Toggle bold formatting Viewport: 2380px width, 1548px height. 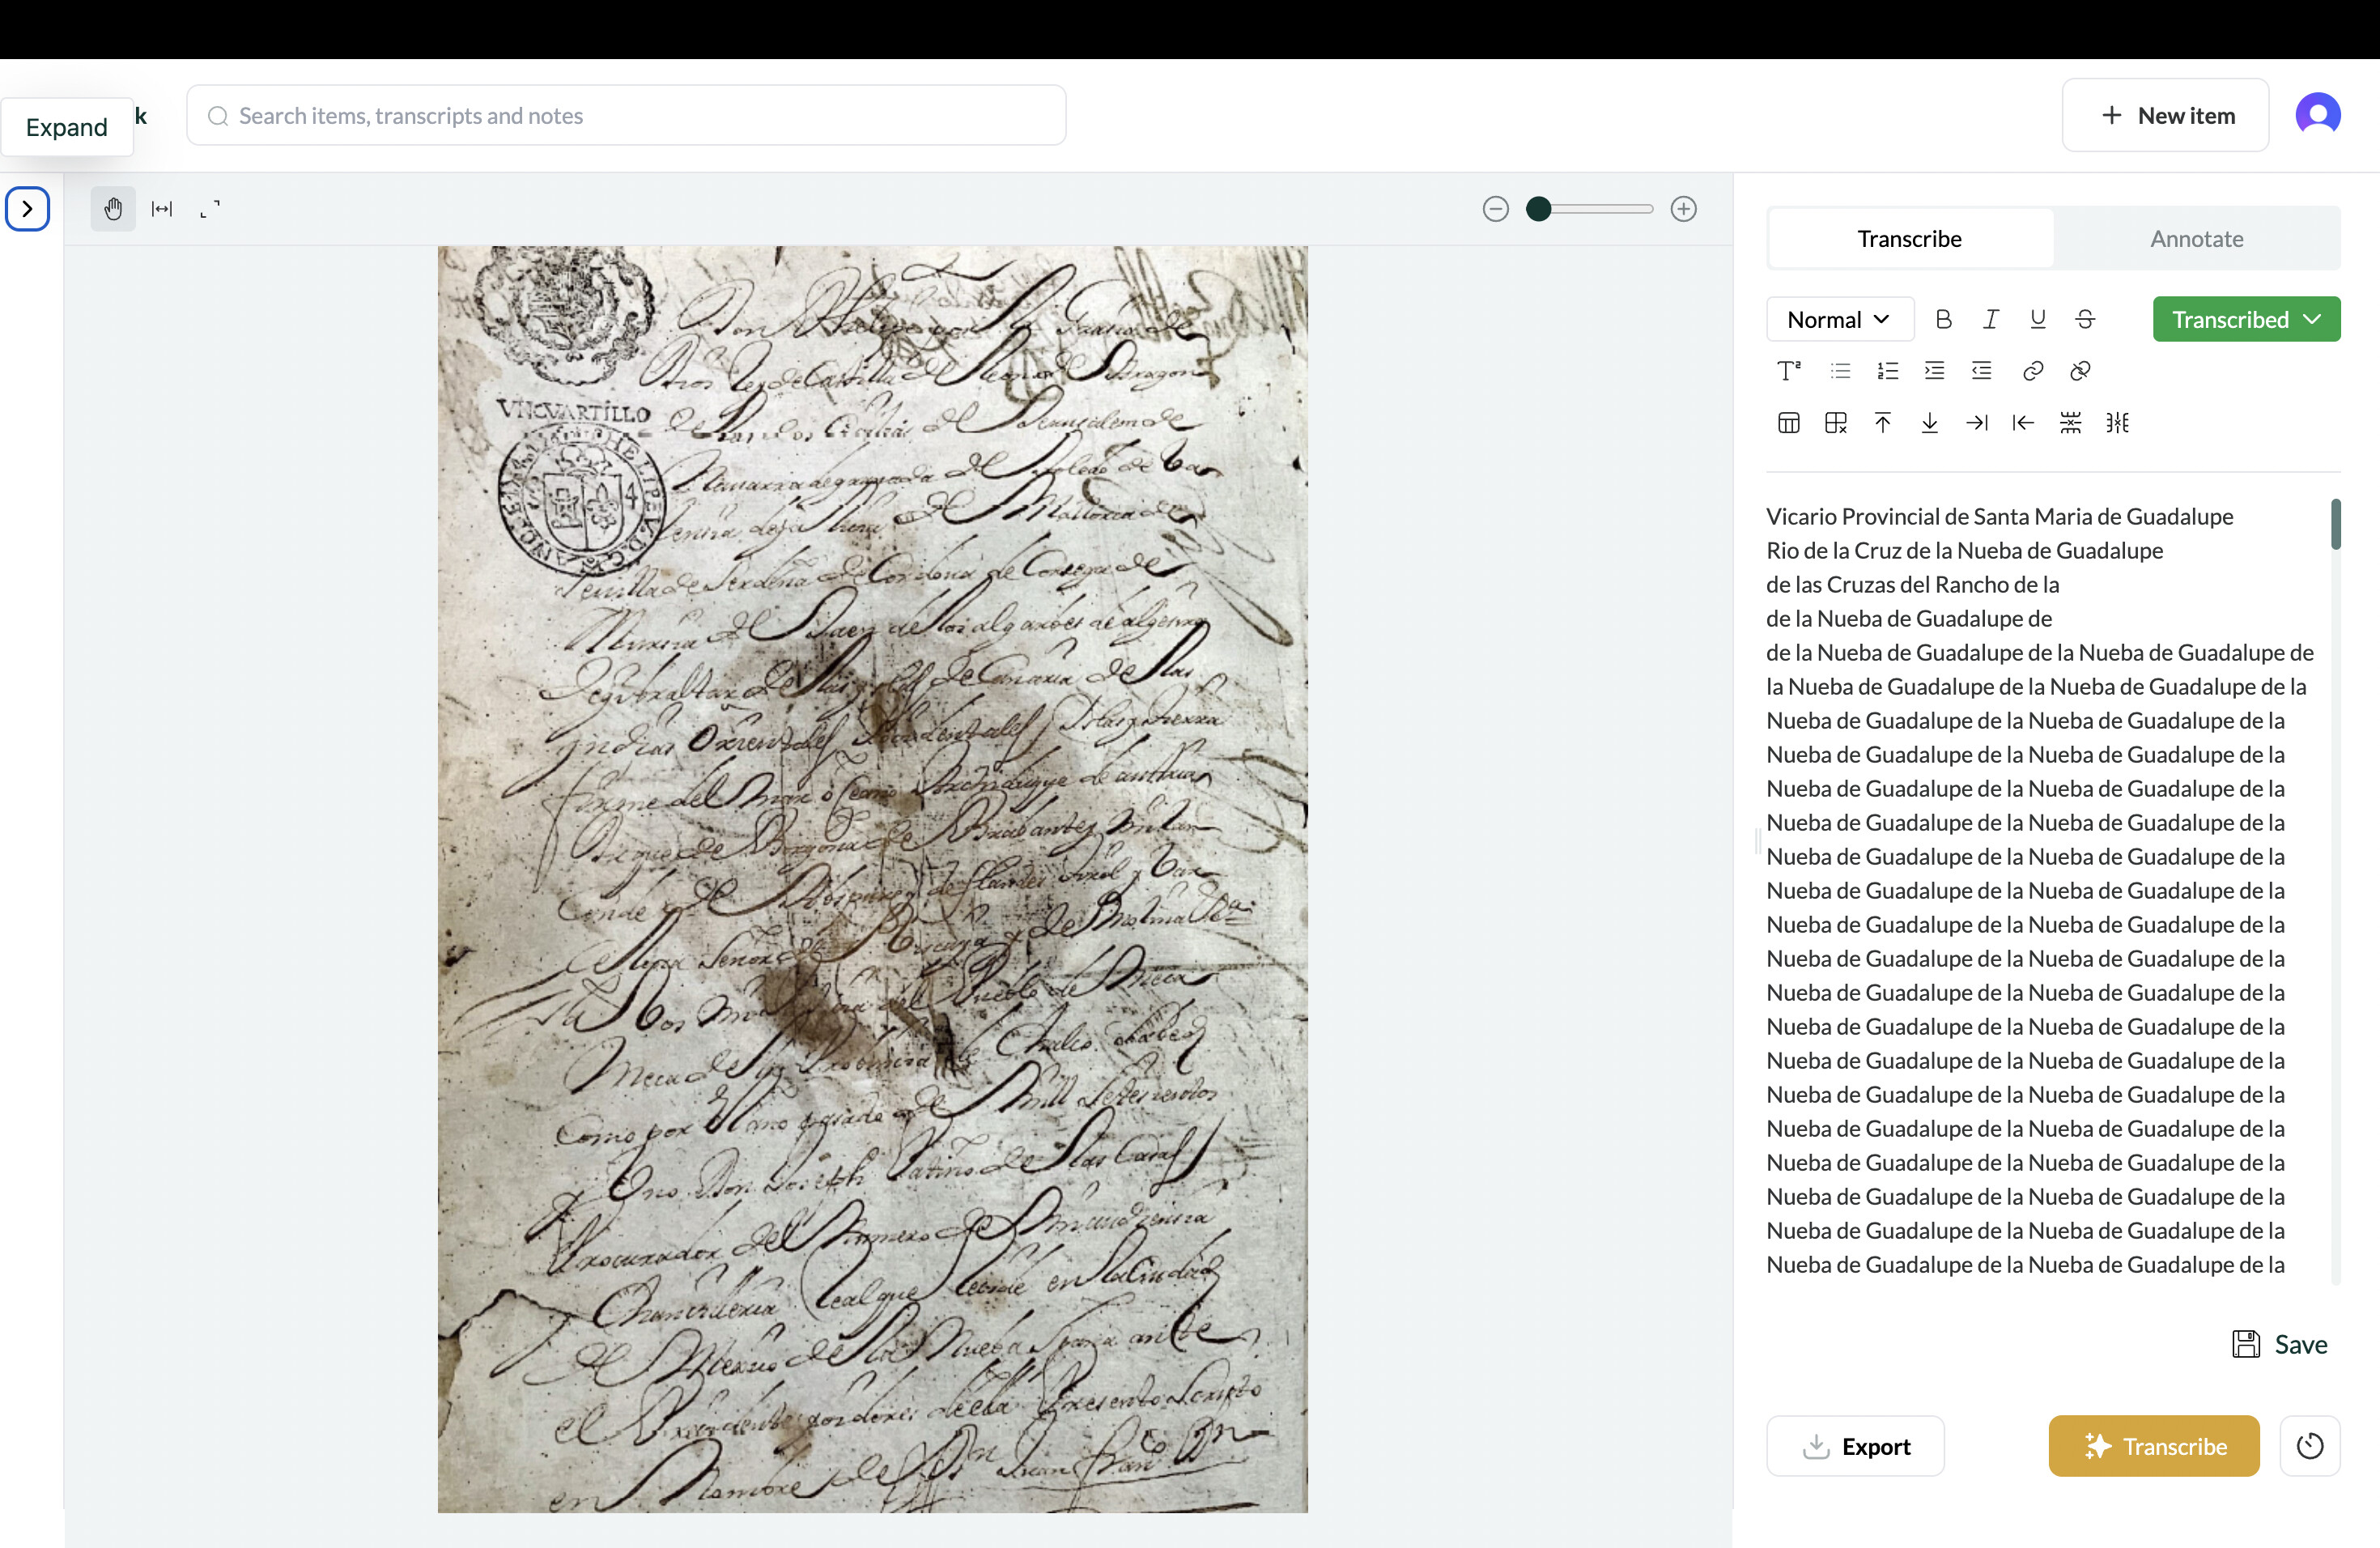(1943, 319)
